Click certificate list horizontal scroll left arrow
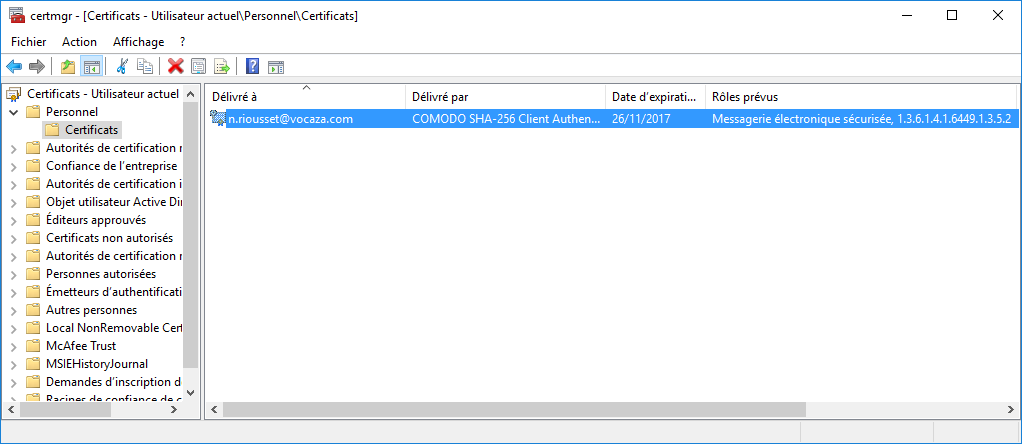 pos(214,409)
